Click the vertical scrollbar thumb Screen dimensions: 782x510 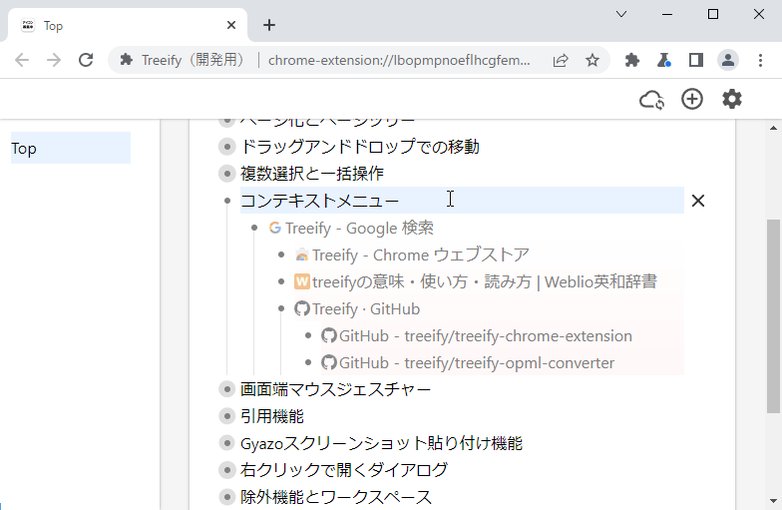pos(773,316)
